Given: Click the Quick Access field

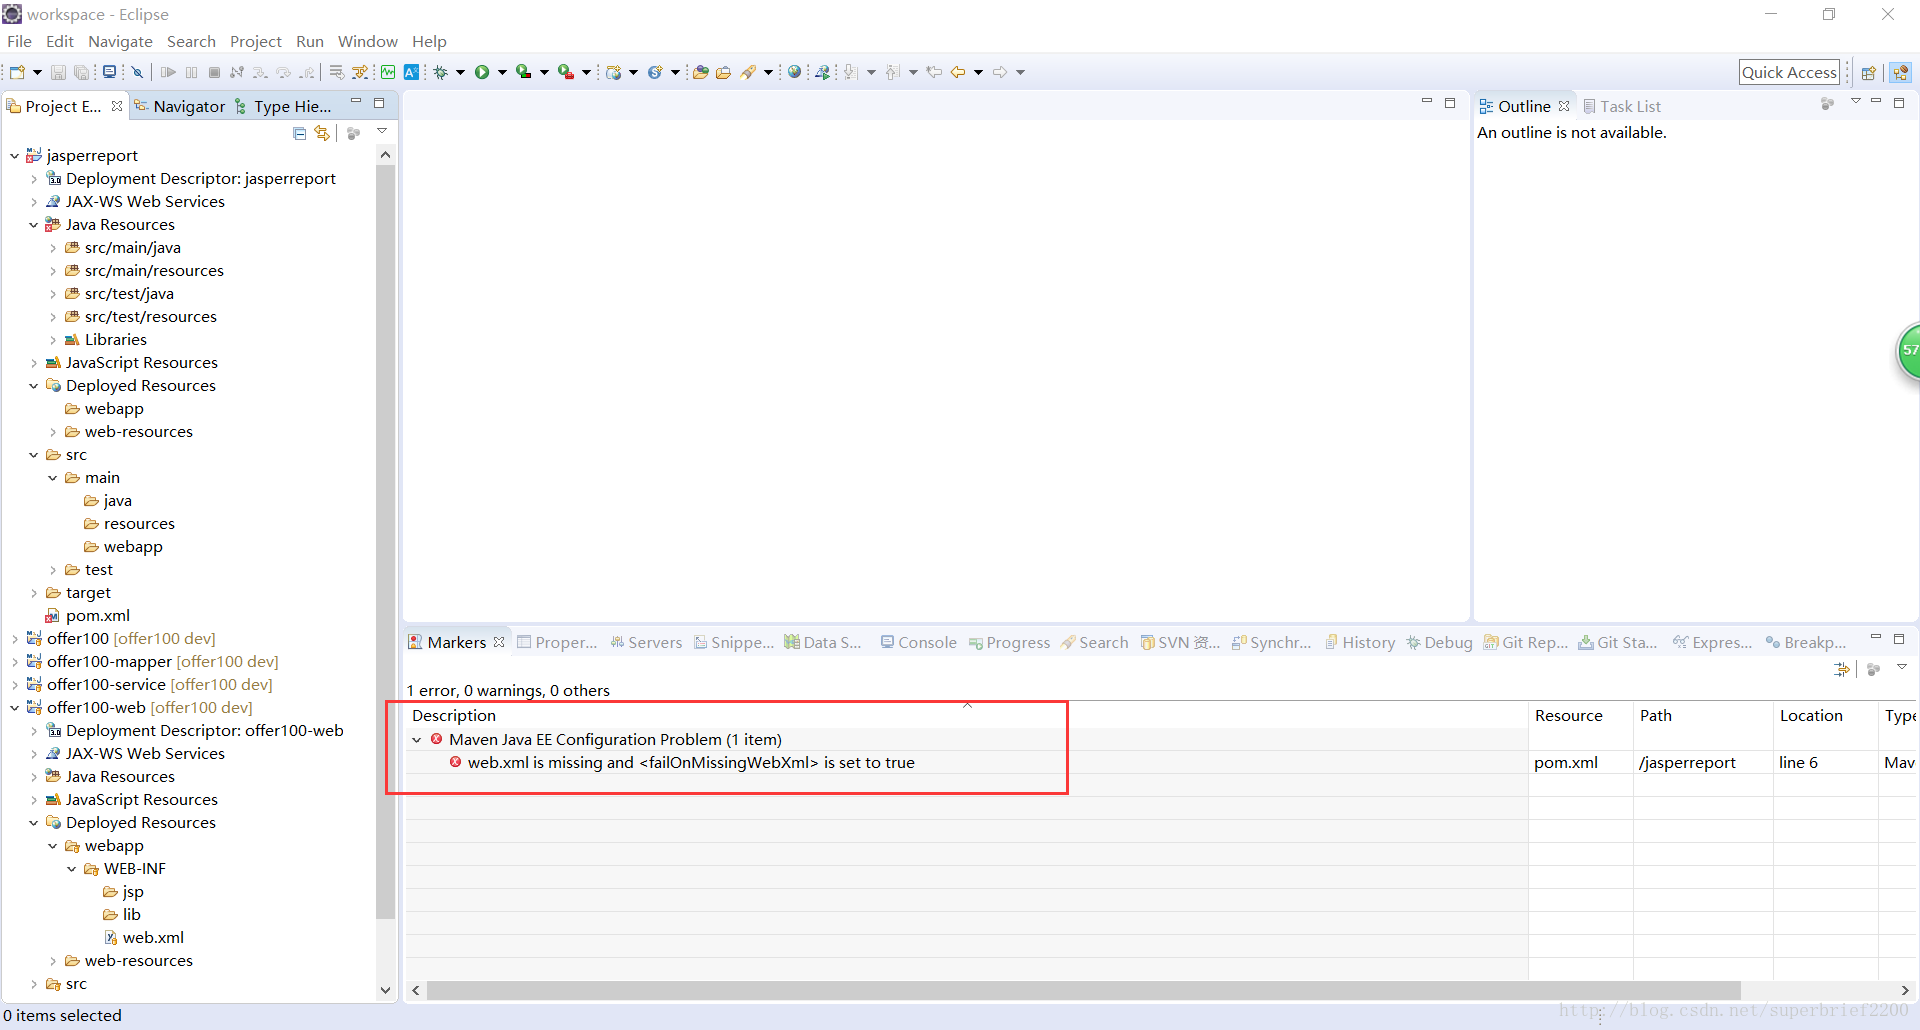Looking at the screenshot, I should point(1789,72).
